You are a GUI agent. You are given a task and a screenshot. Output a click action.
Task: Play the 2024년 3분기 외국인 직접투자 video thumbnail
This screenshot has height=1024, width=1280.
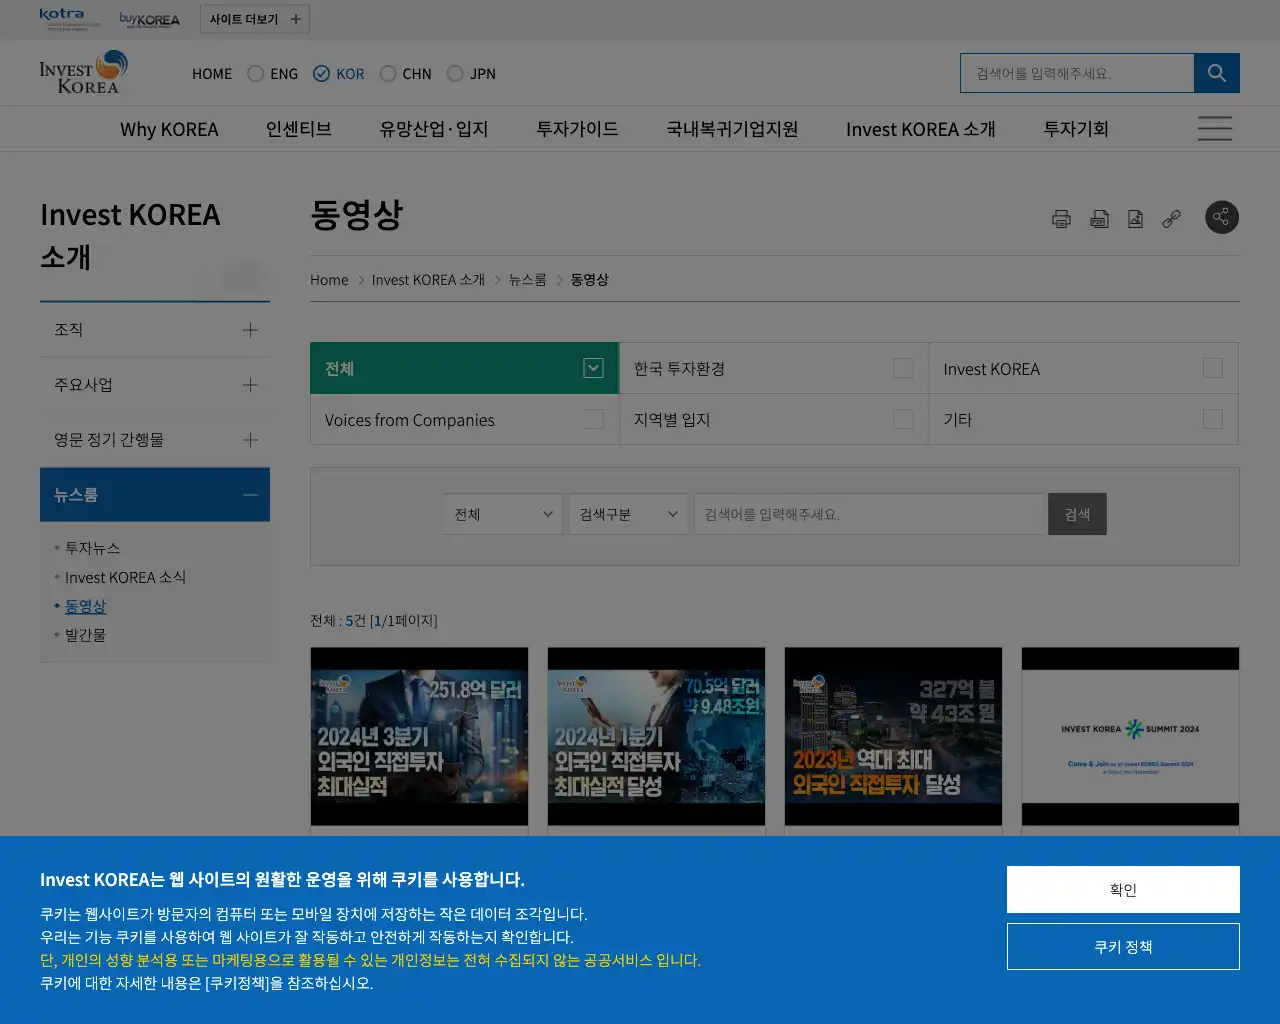[419, 737]
